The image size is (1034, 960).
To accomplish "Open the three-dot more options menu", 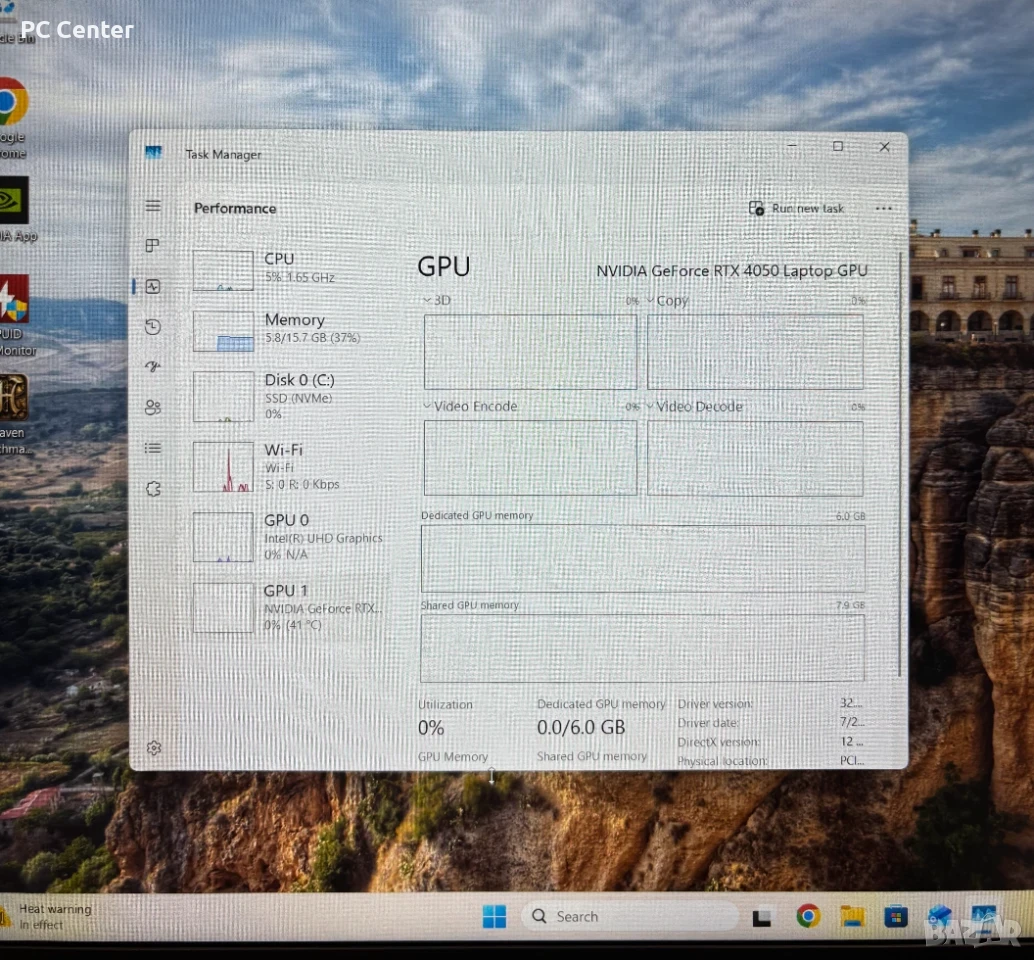I will (x=884, y=208).
